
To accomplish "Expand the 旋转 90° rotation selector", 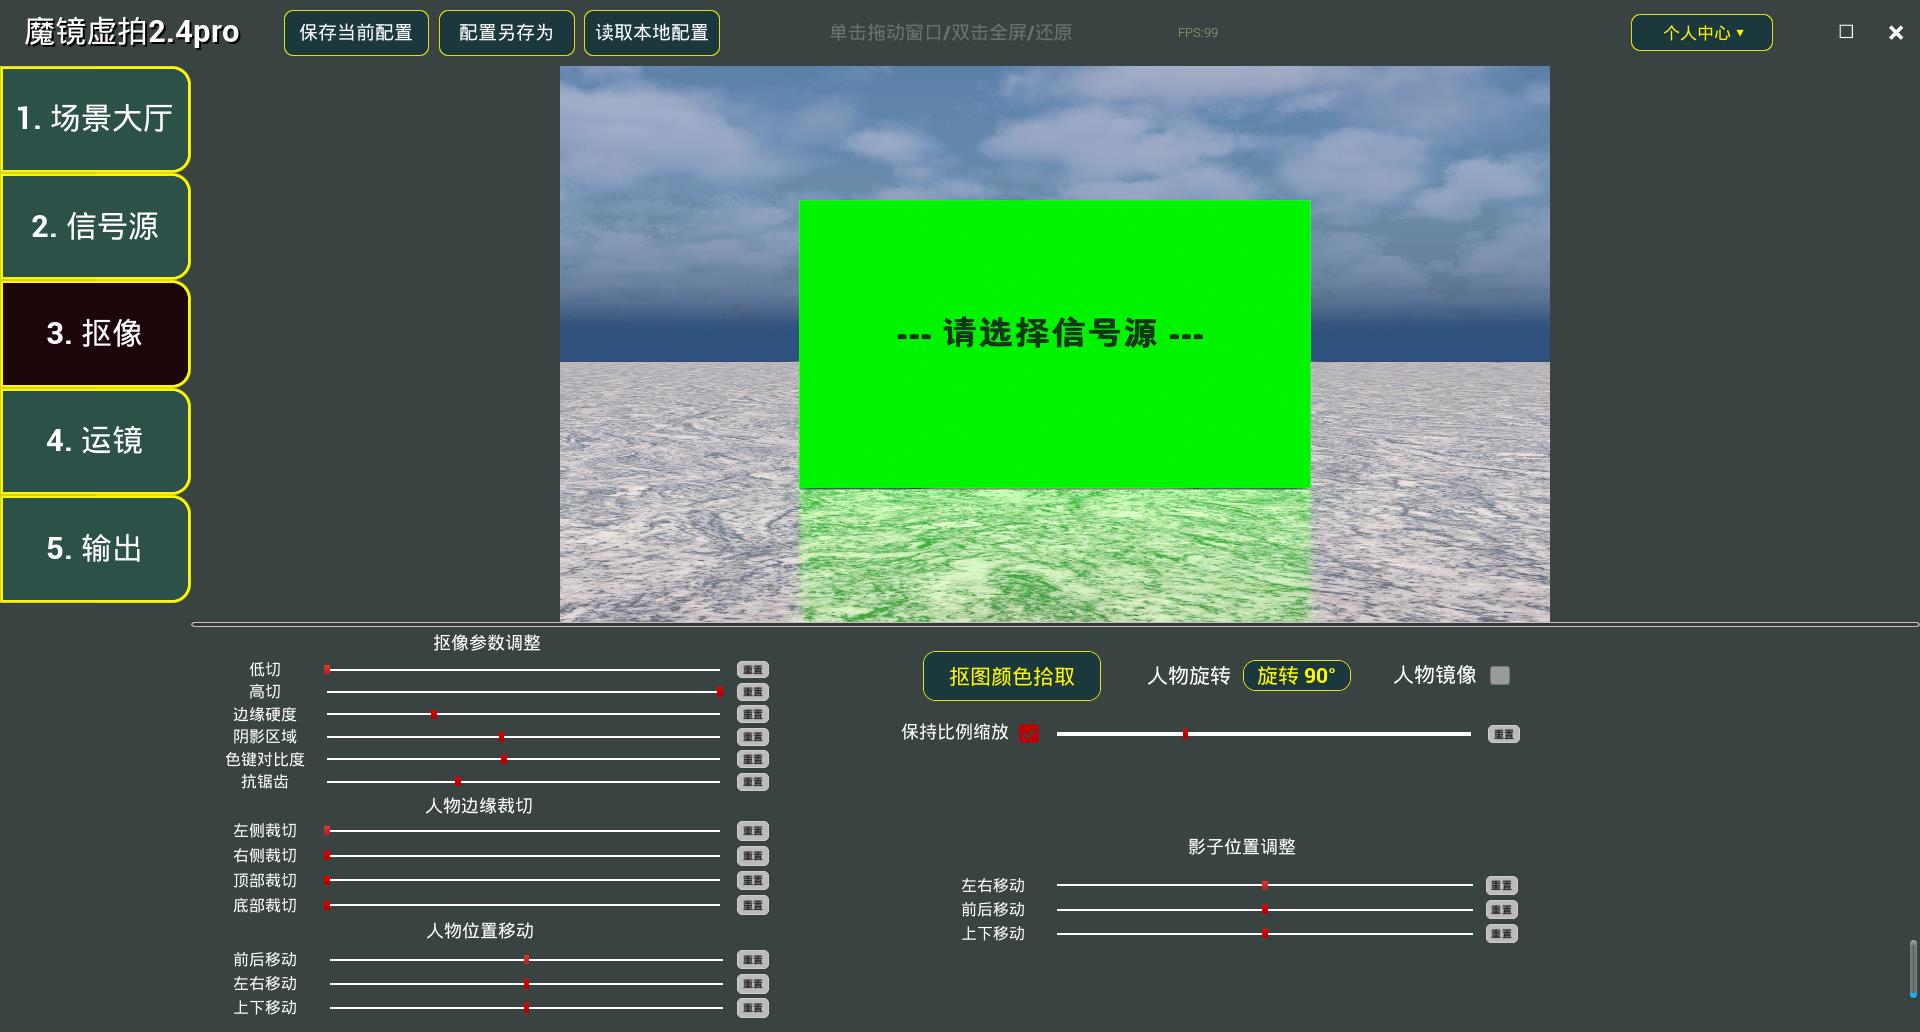I will tap(1296, 676).
